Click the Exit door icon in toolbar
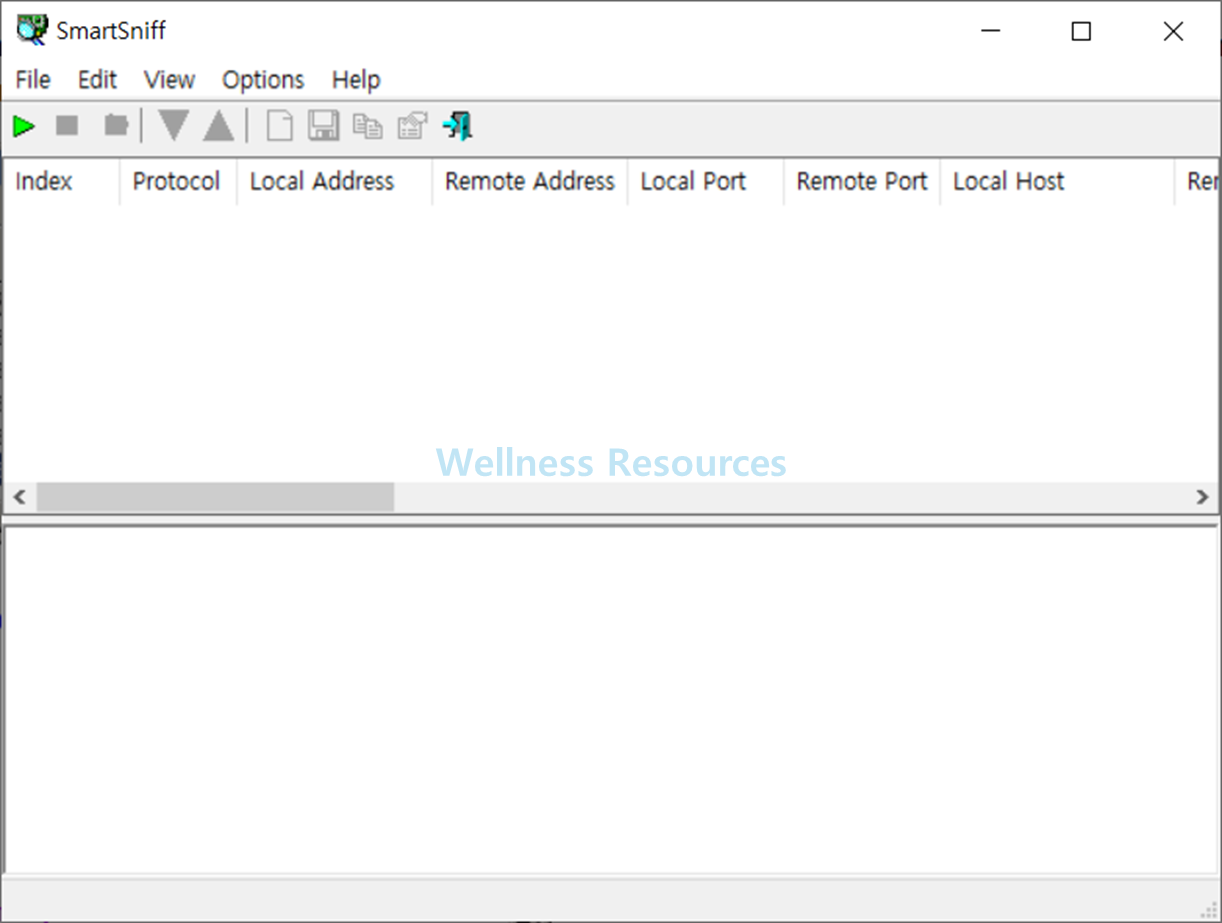 coord(458,126)
